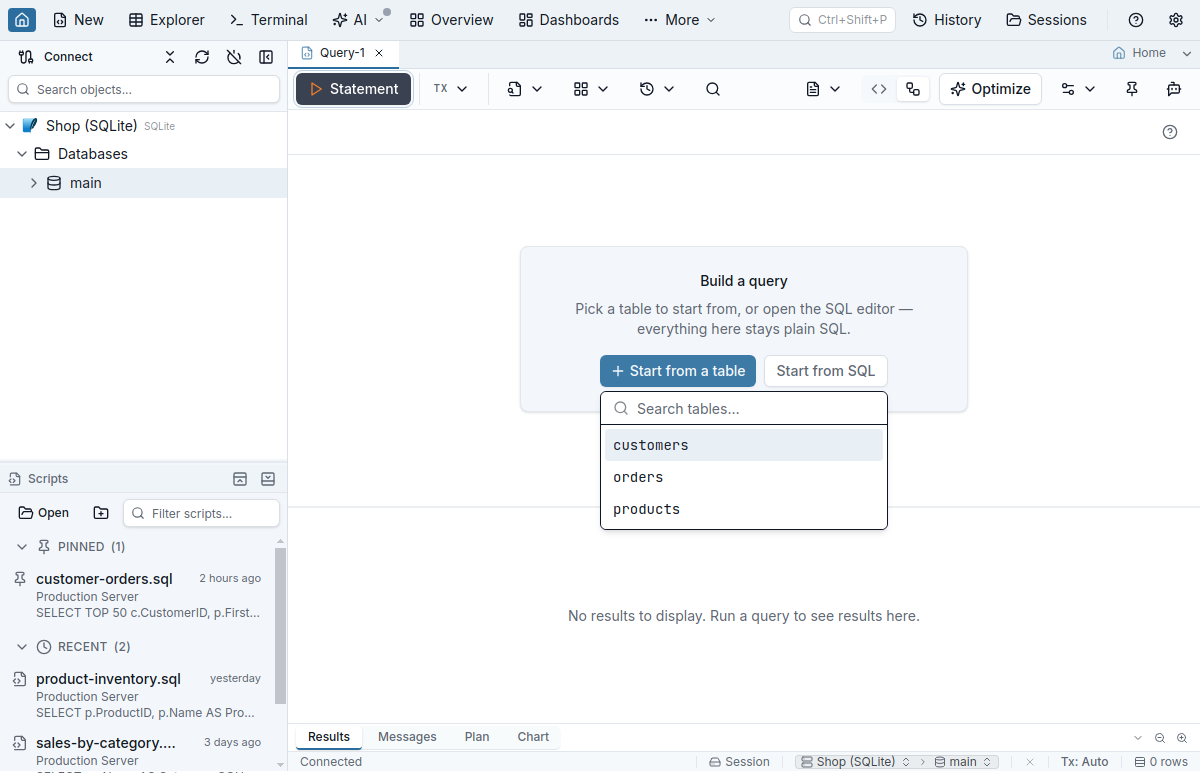
Task: Click the pin icon on customer-orders.sql
Action: (20, 579)
